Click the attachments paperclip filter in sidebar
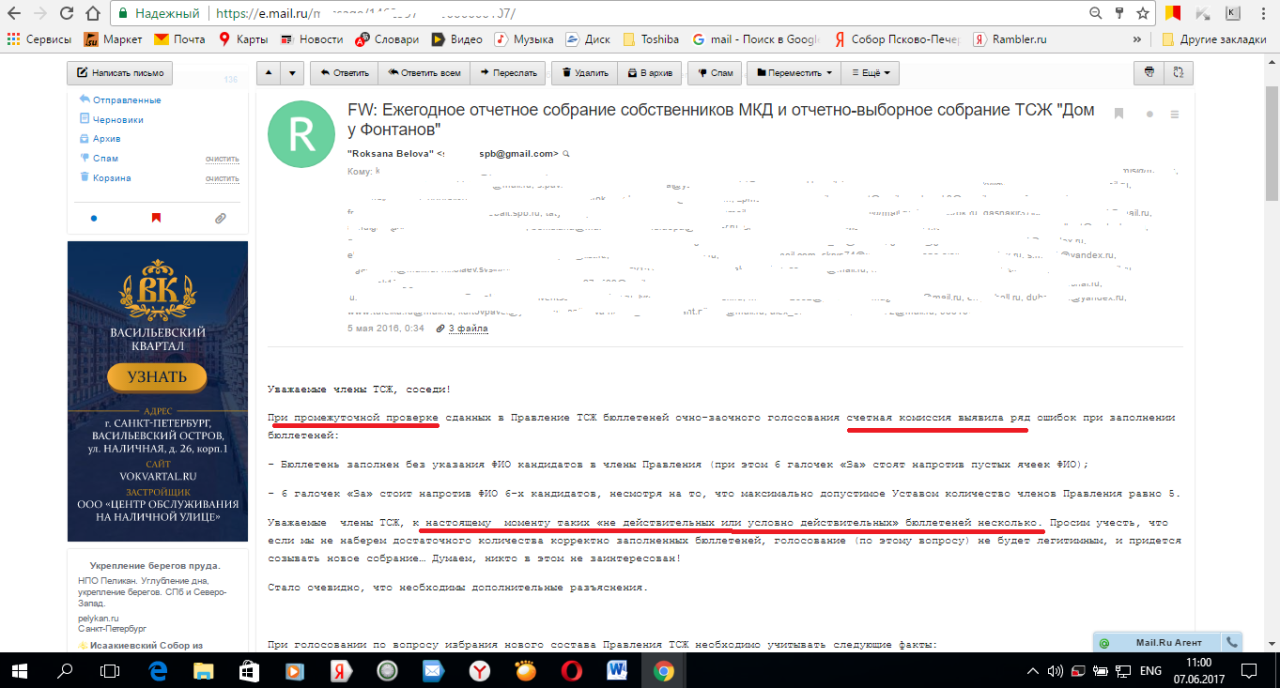 (x=220, y=217)
